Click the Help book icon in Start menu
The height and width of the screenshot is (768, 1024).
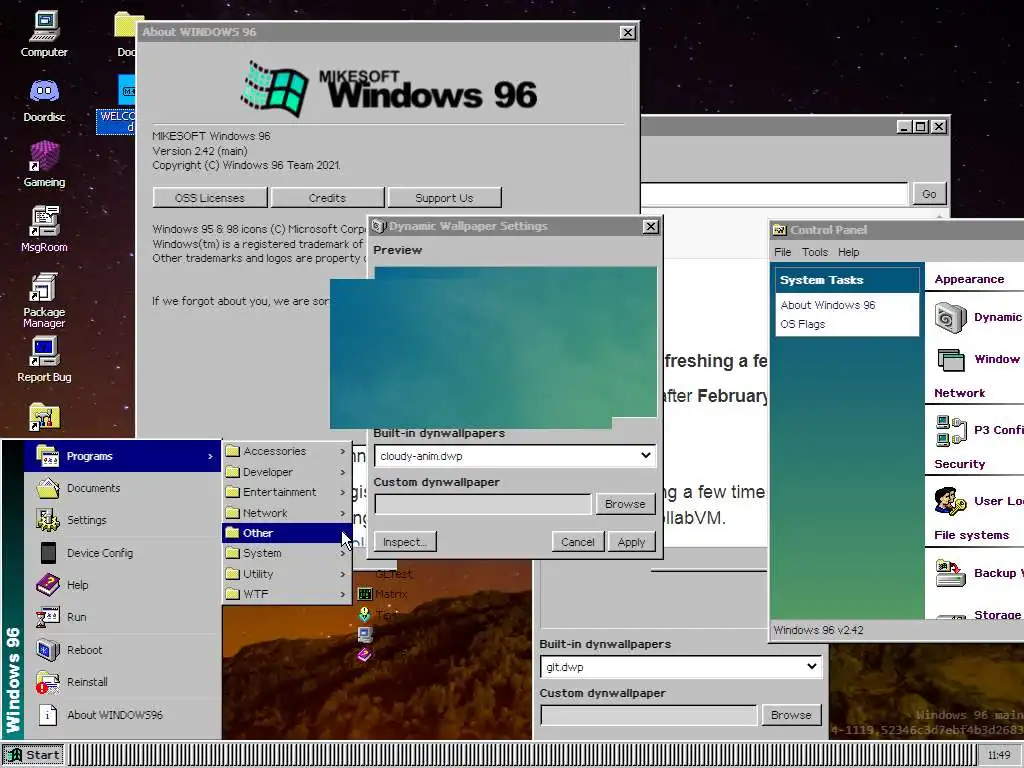pos(48,584)
